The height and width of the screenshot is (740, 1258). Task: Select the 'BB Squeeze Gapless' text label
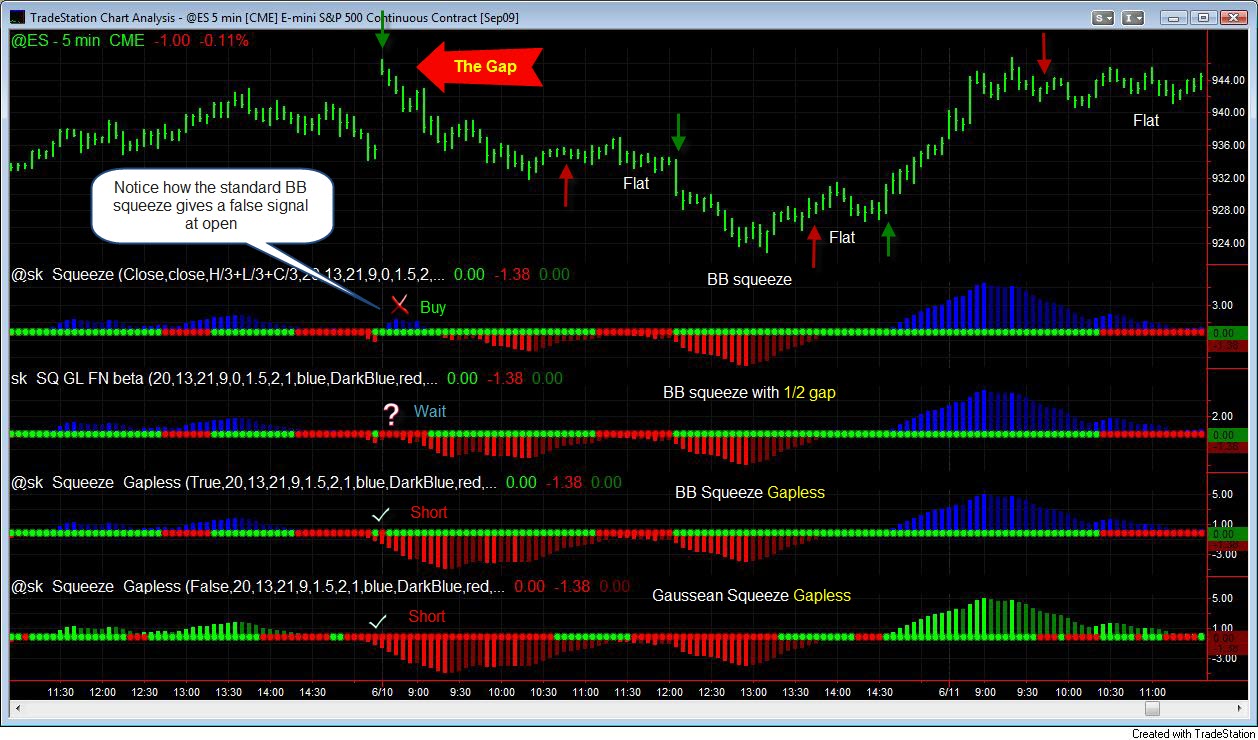750,493
